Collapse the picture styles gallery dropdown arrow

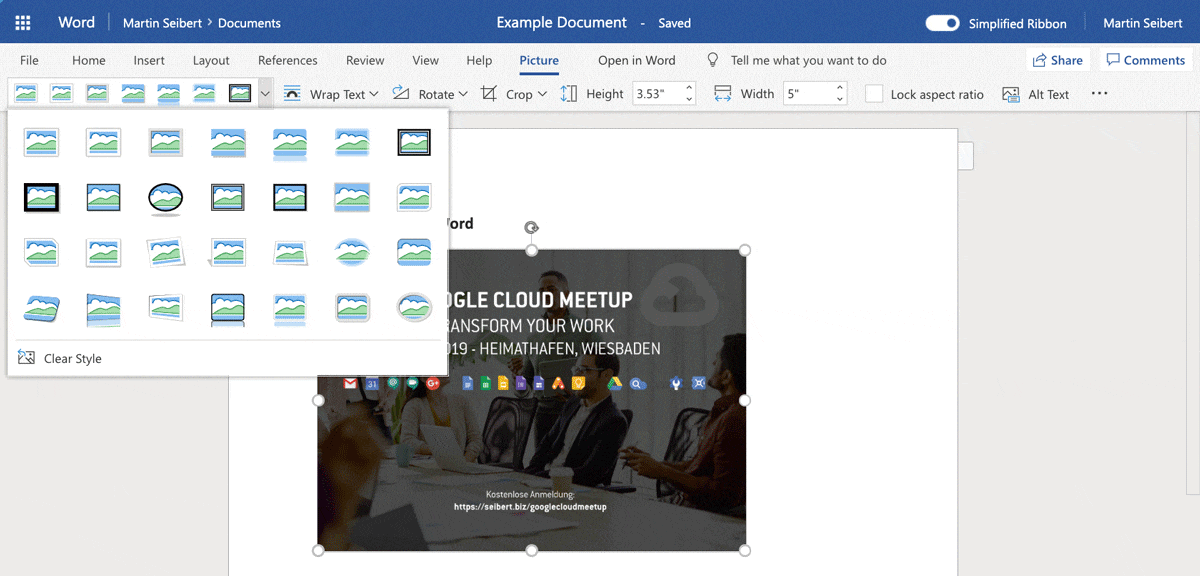264,93
